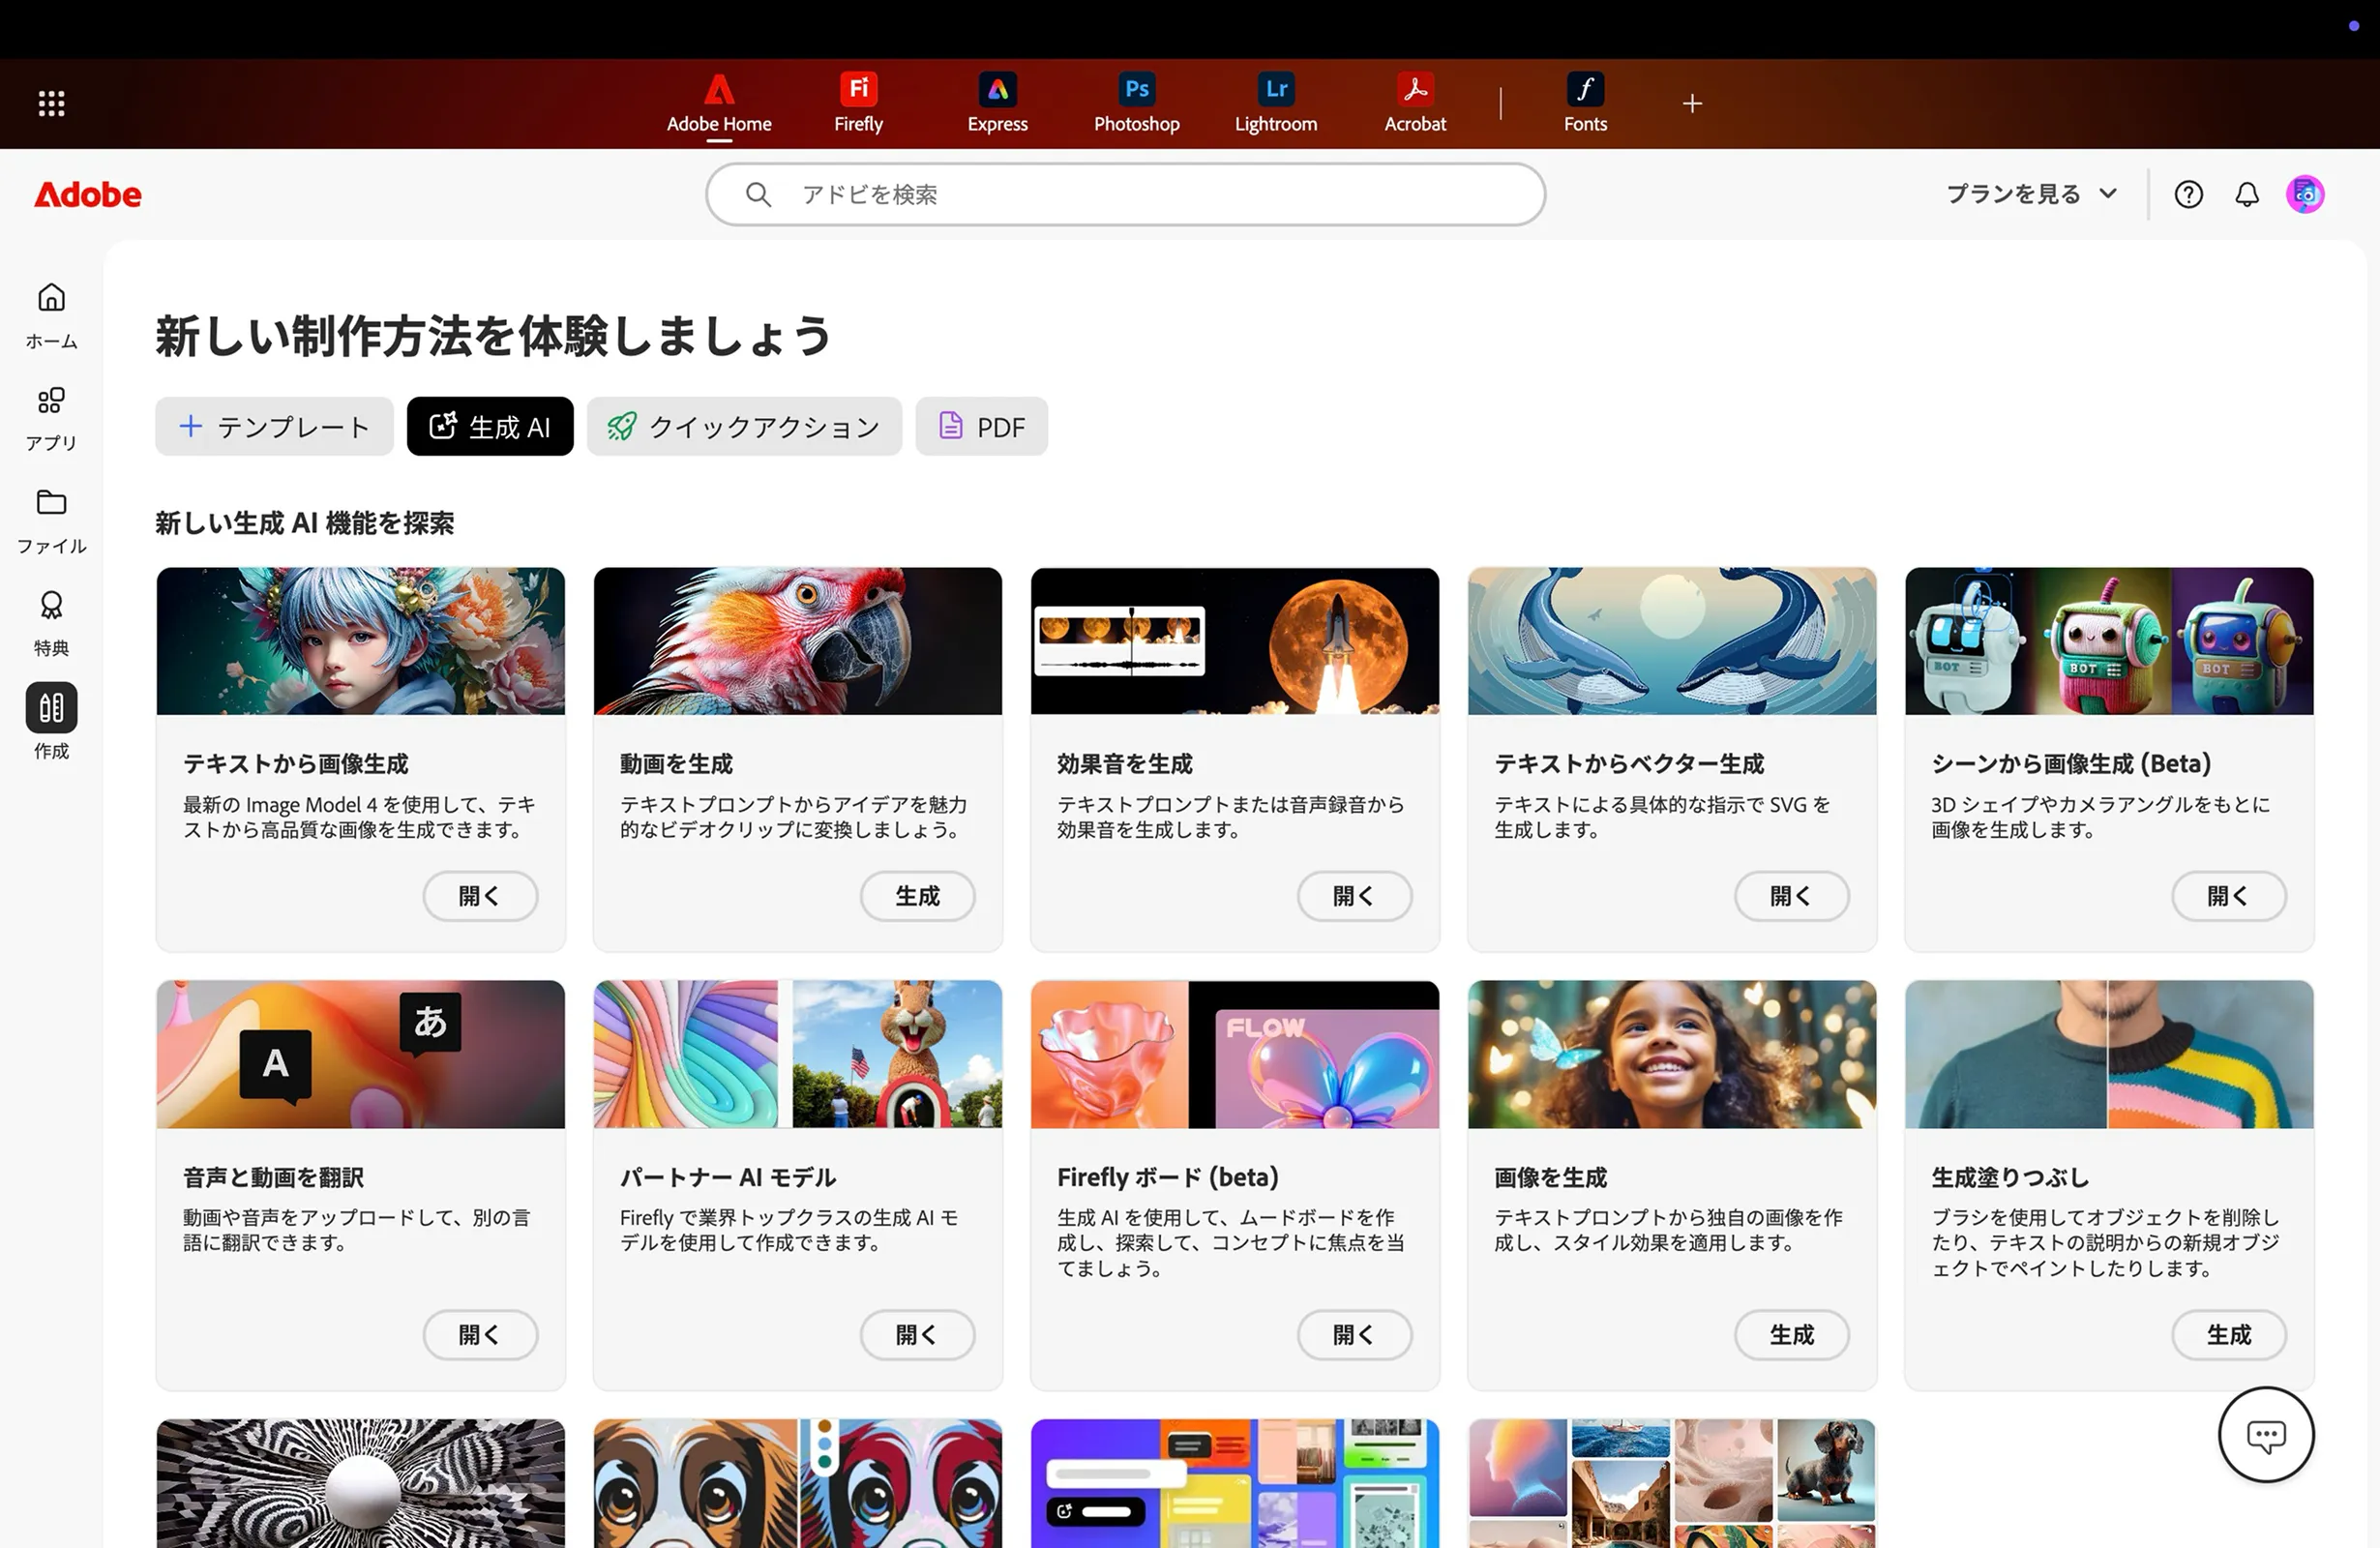This screenshot has height=1548, width=2380.
Task: Enable the PDF filter chip
Action: (981, 426)
